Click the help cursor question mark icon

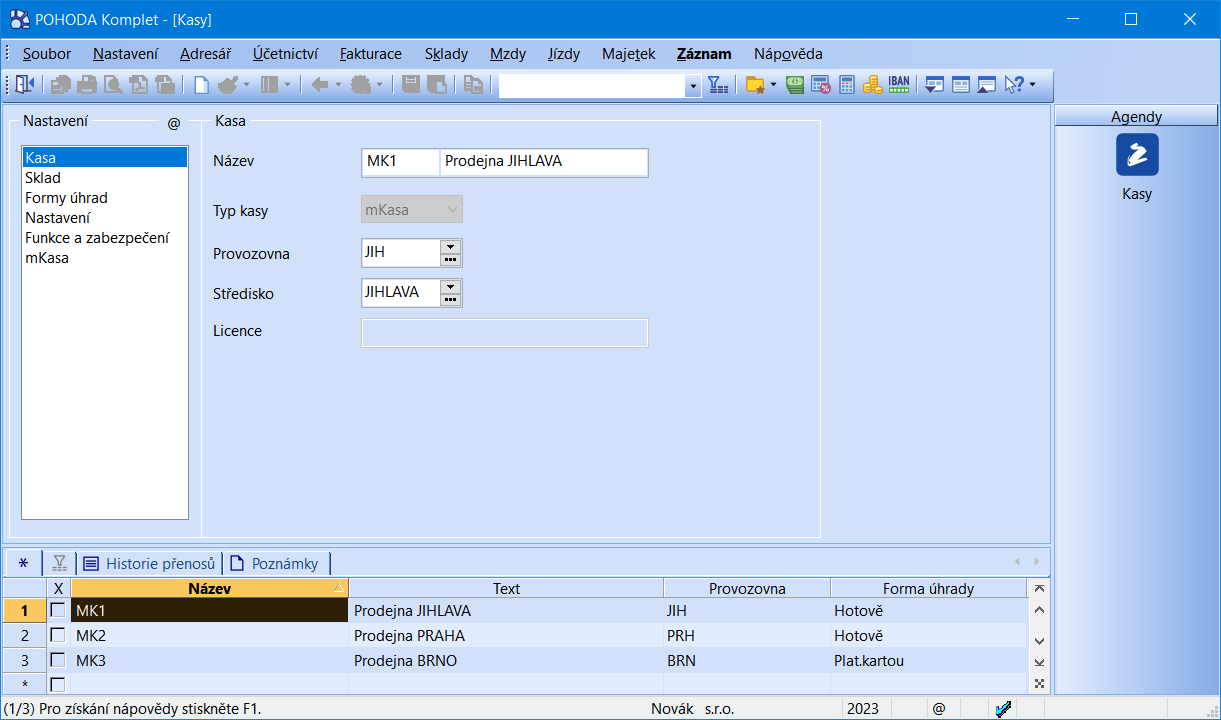tap(1014, 85)
